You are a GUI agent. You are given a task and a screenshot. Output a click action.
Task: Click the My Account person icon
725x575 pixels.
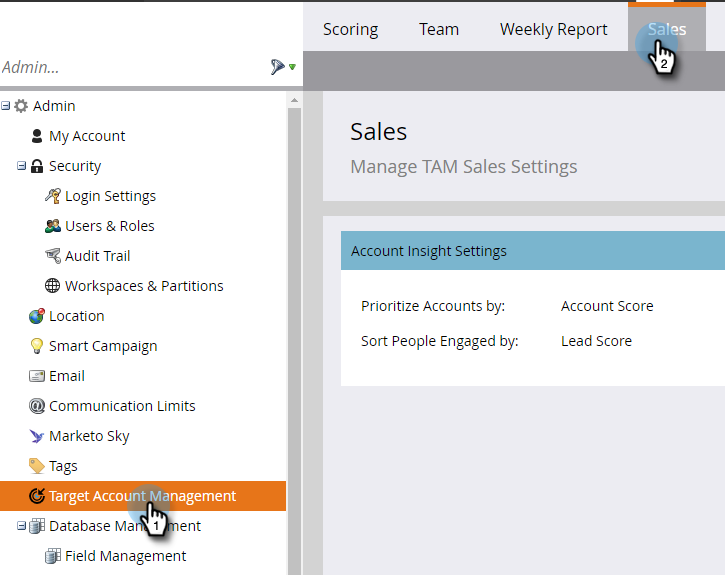point(37,136)
